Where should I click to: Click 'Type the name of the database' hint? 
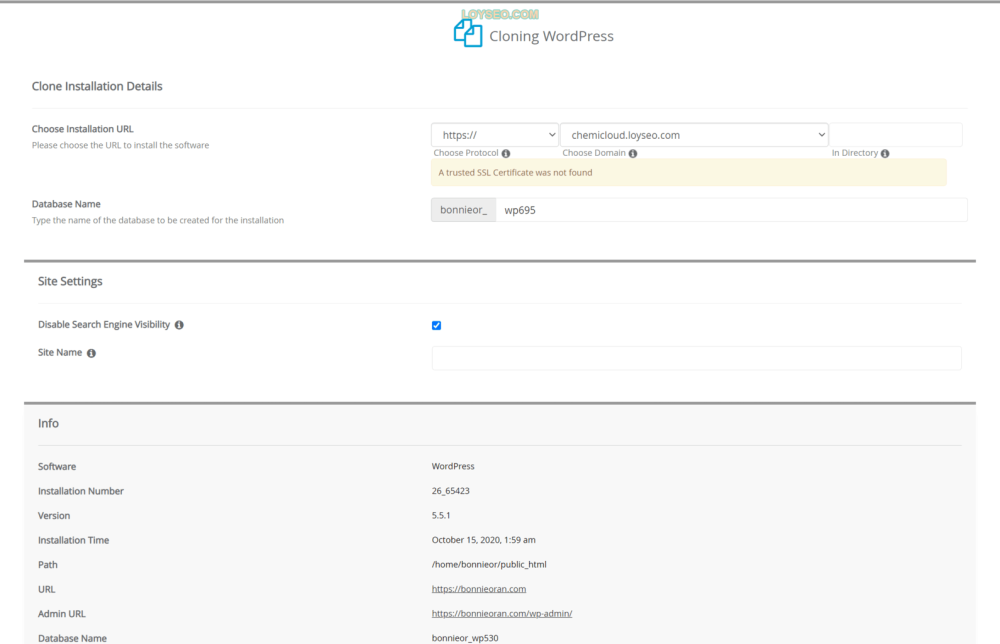[158, 221]
